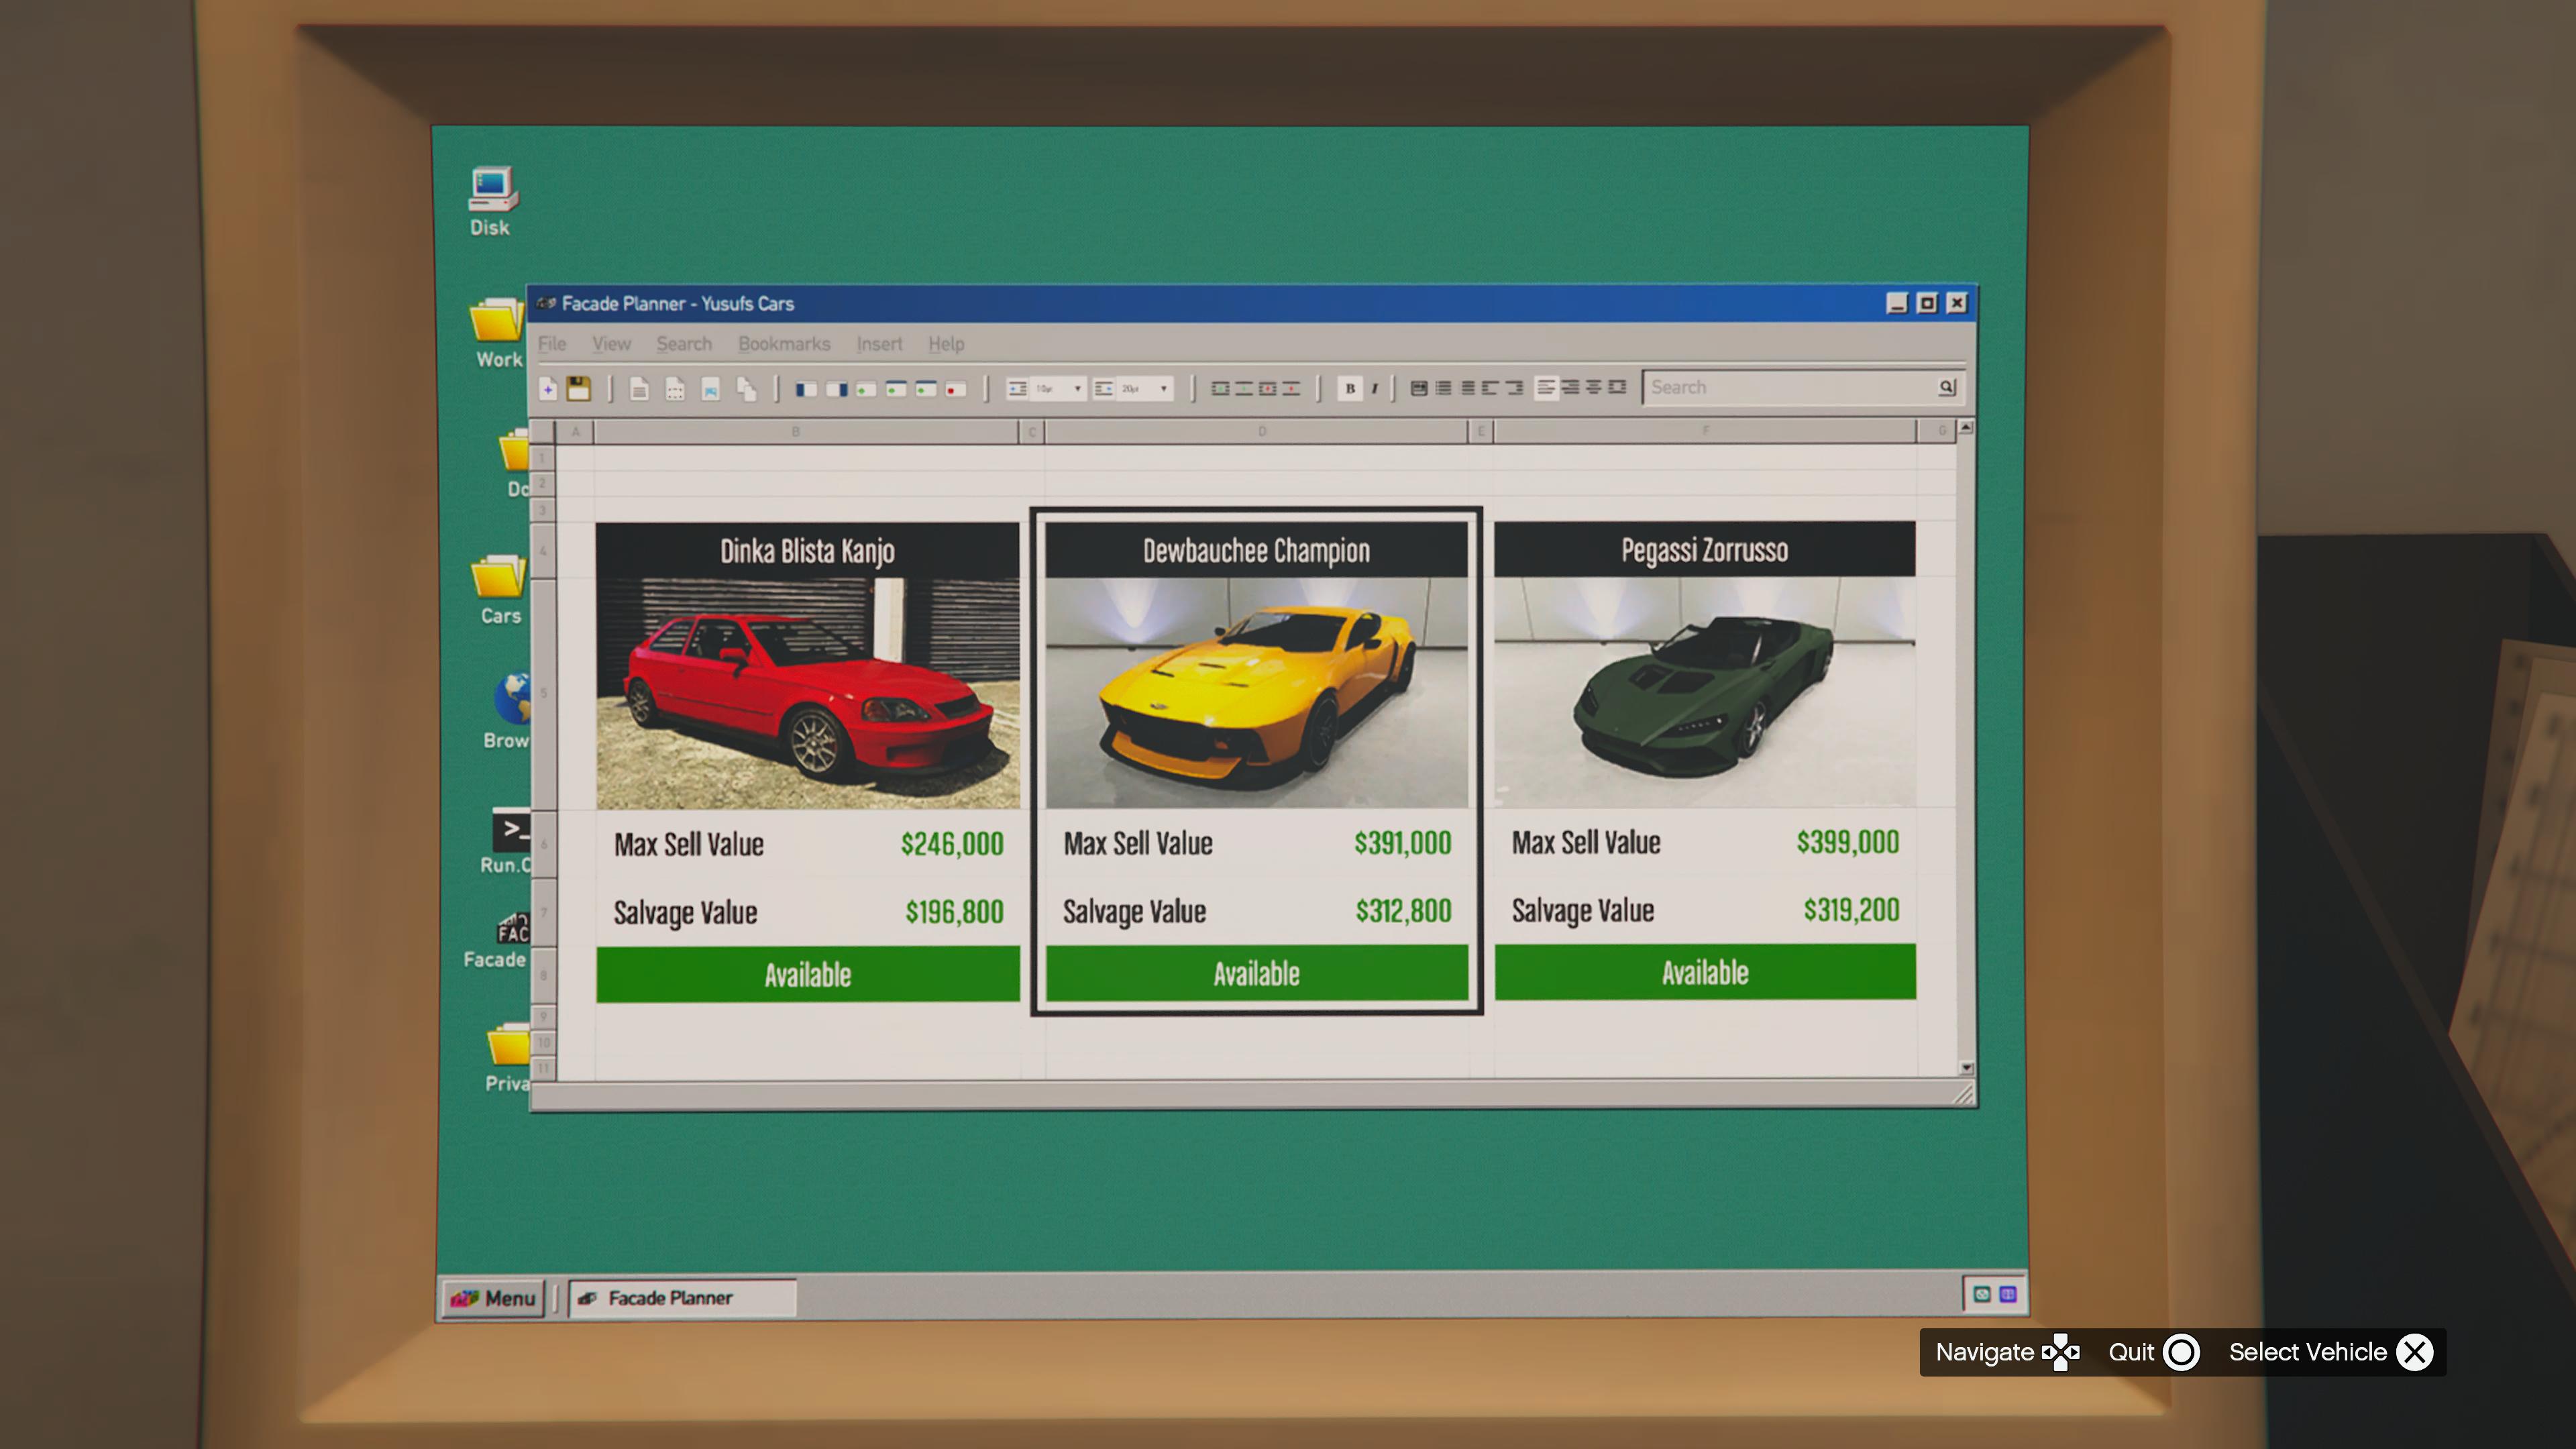
Task: Open the Insert menu
Action: (x=879, y=344)
